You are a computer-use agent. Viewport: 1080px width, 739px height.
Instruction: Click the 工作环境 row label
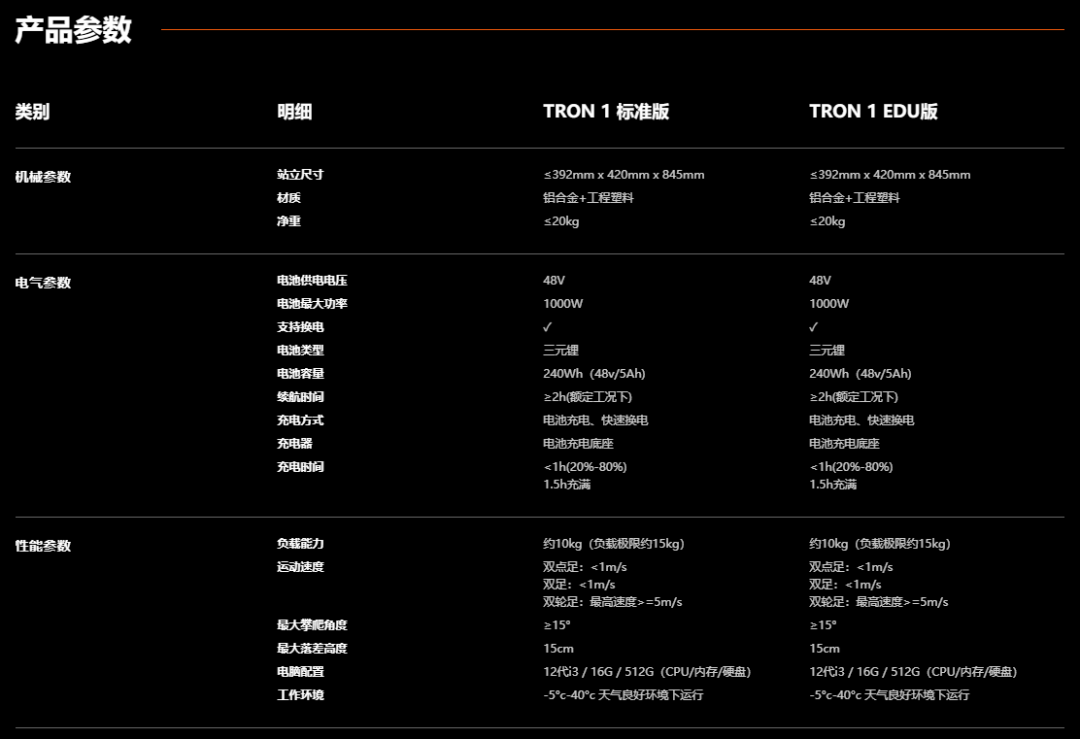(x=300, y=696)
